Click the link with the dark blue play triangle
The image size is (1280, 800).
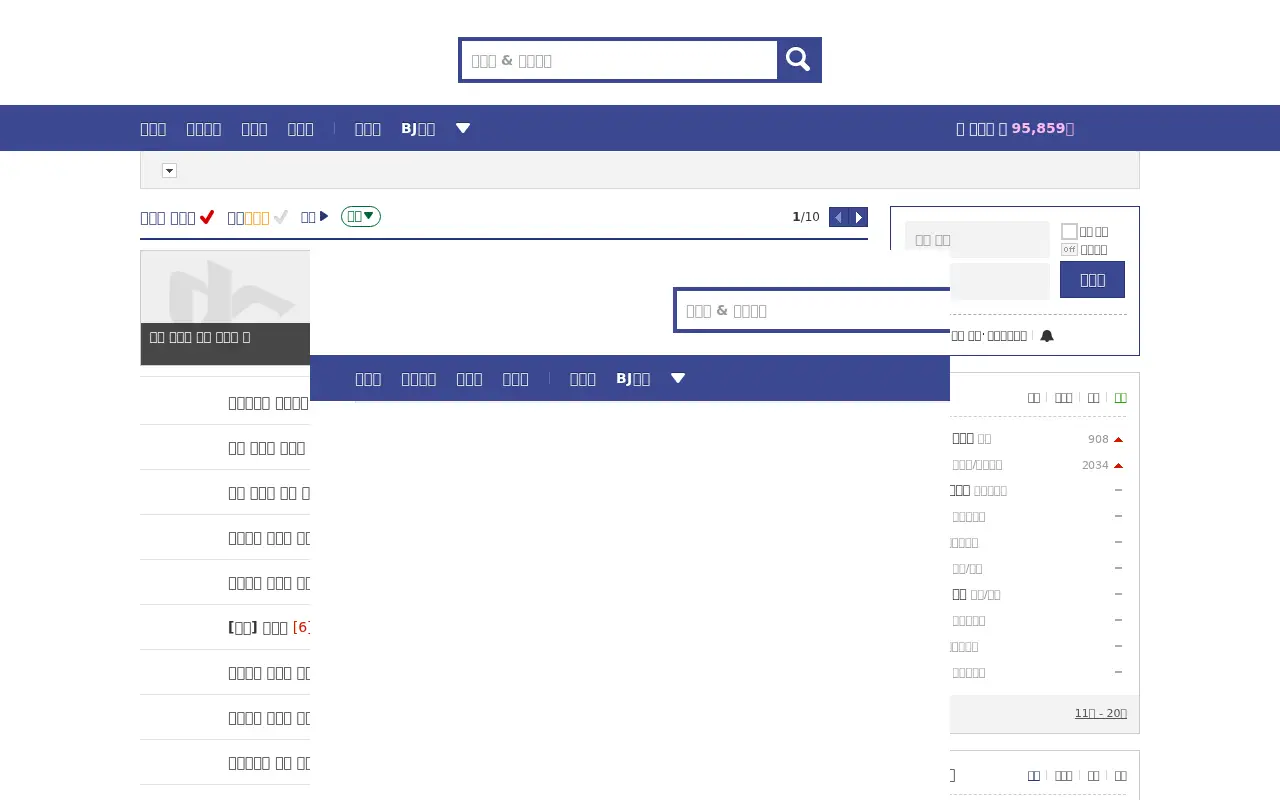[315, 217]
